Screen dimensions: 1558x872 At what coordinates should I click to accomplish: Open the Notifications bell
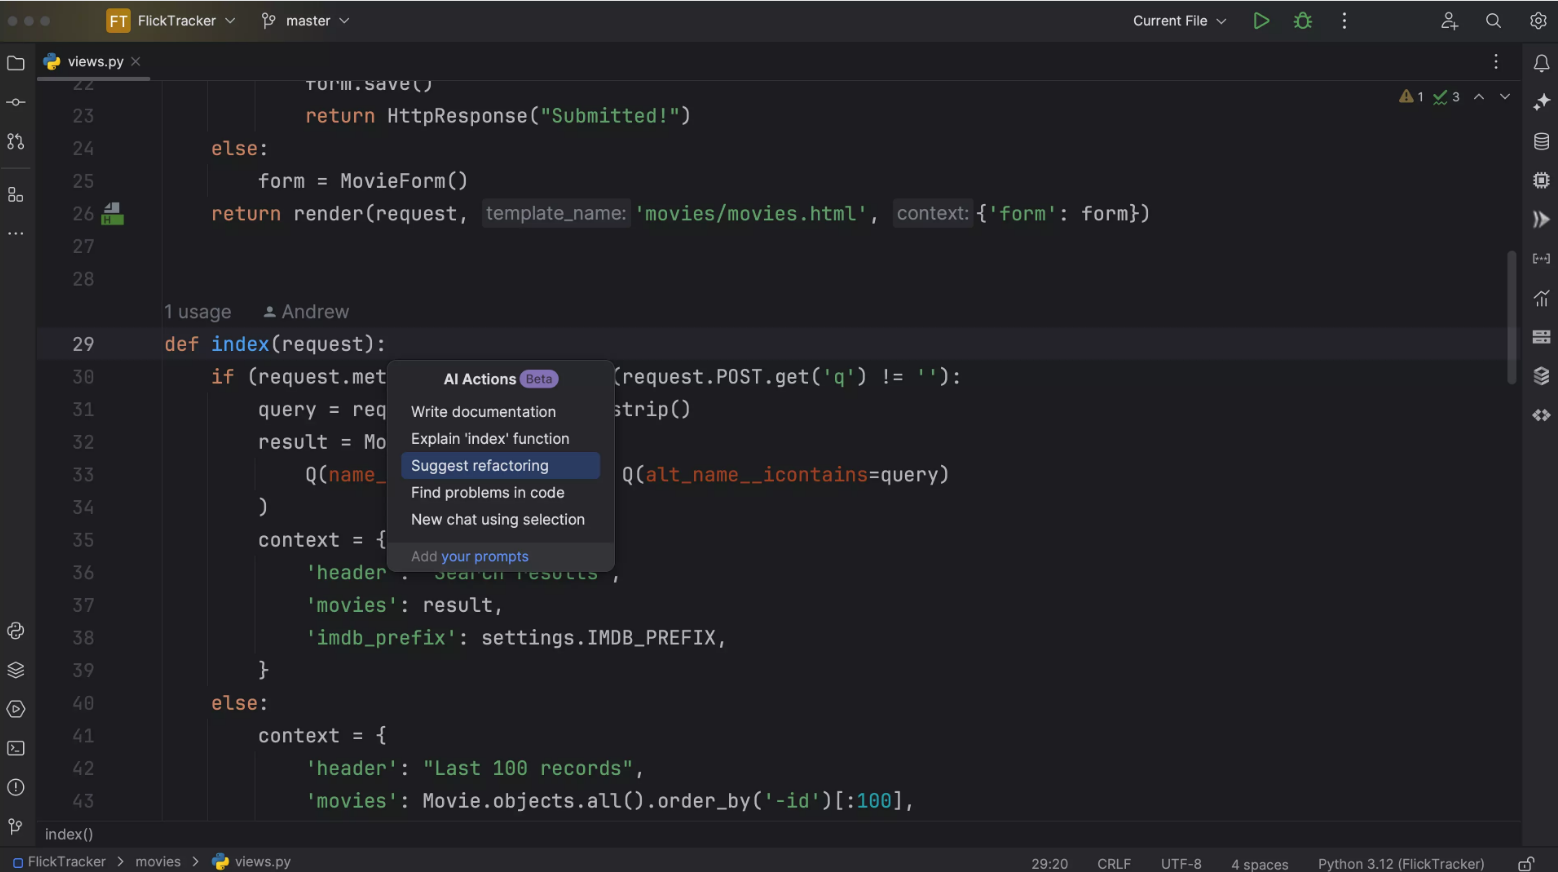click(x=1540, y=62)
